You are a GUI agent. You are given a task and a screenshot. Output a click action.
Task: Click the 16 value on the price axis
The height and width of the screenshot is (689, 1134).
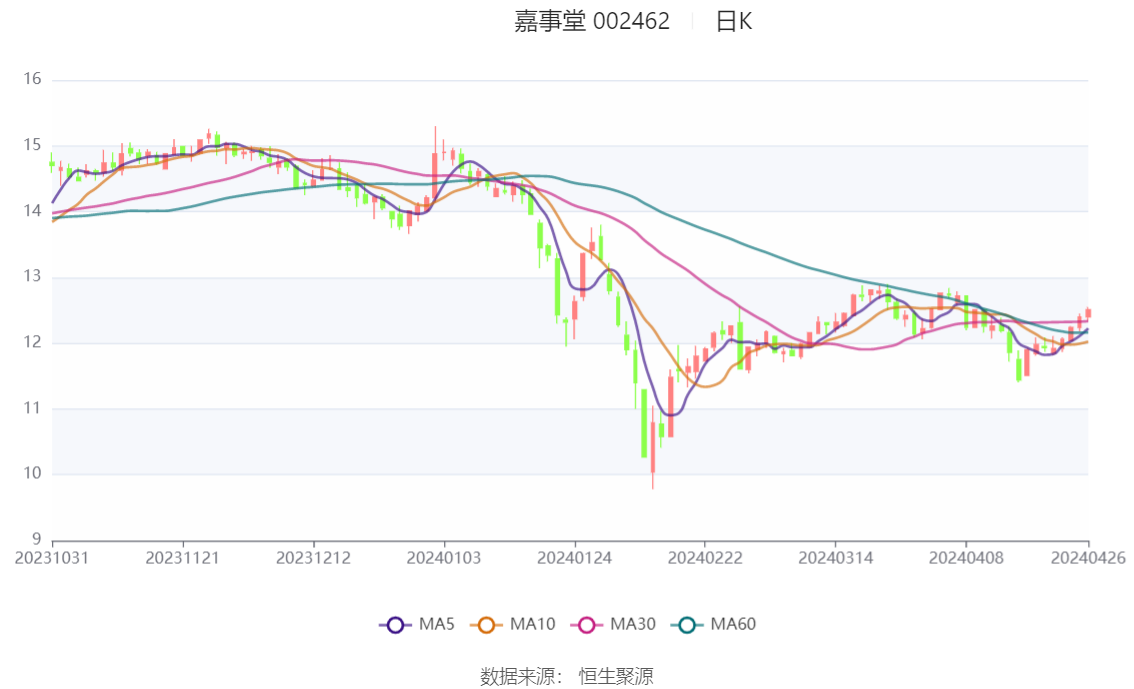(32, 80)
